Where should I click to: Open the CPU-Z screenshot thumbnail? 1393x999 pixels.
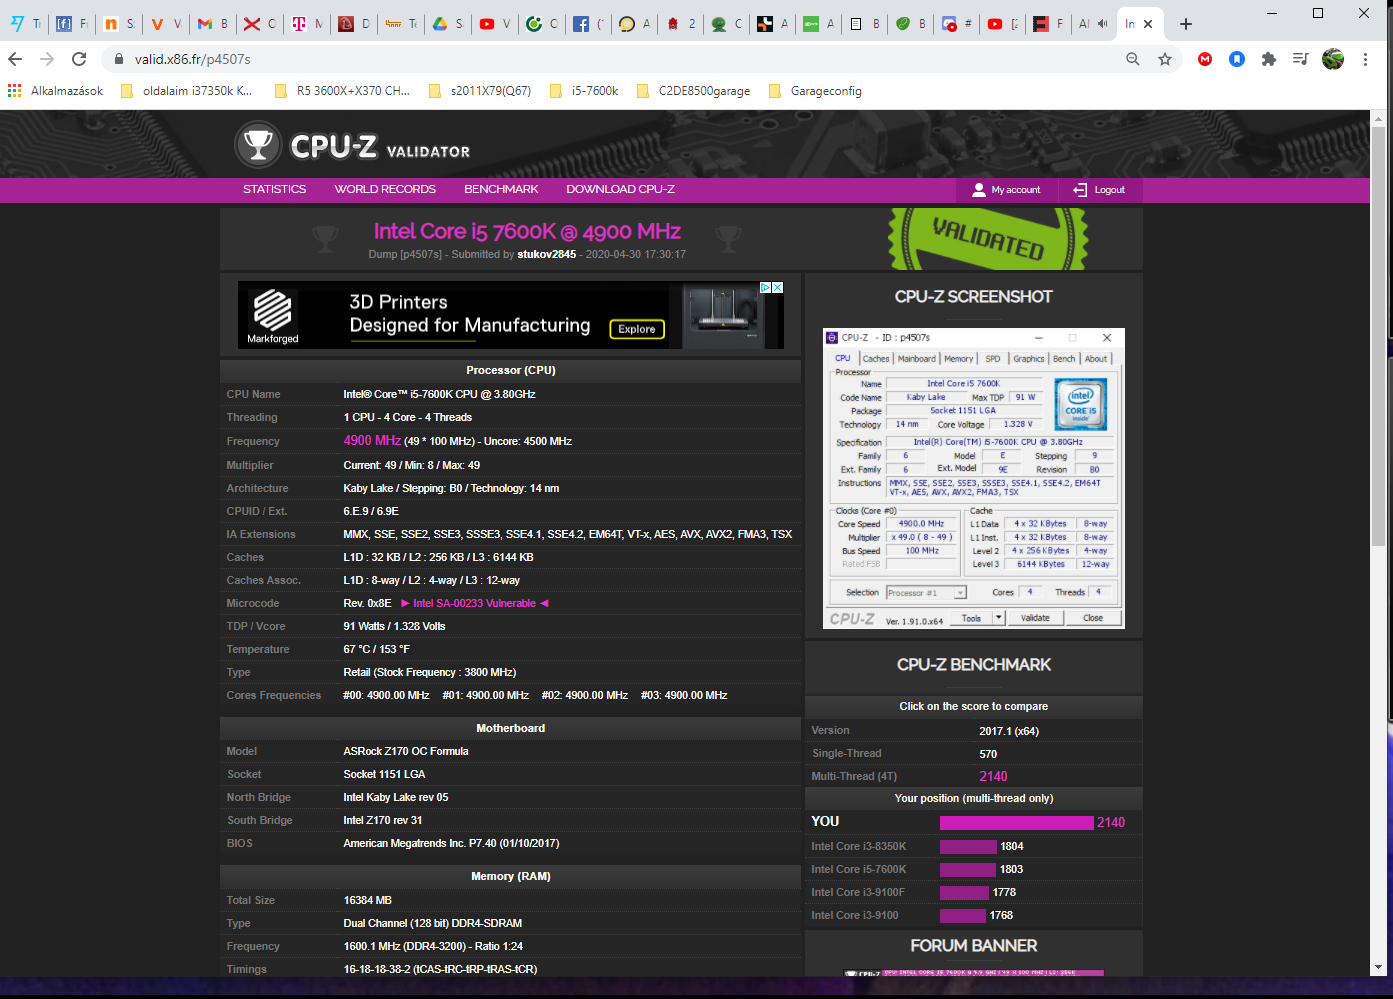coord(974,479)
